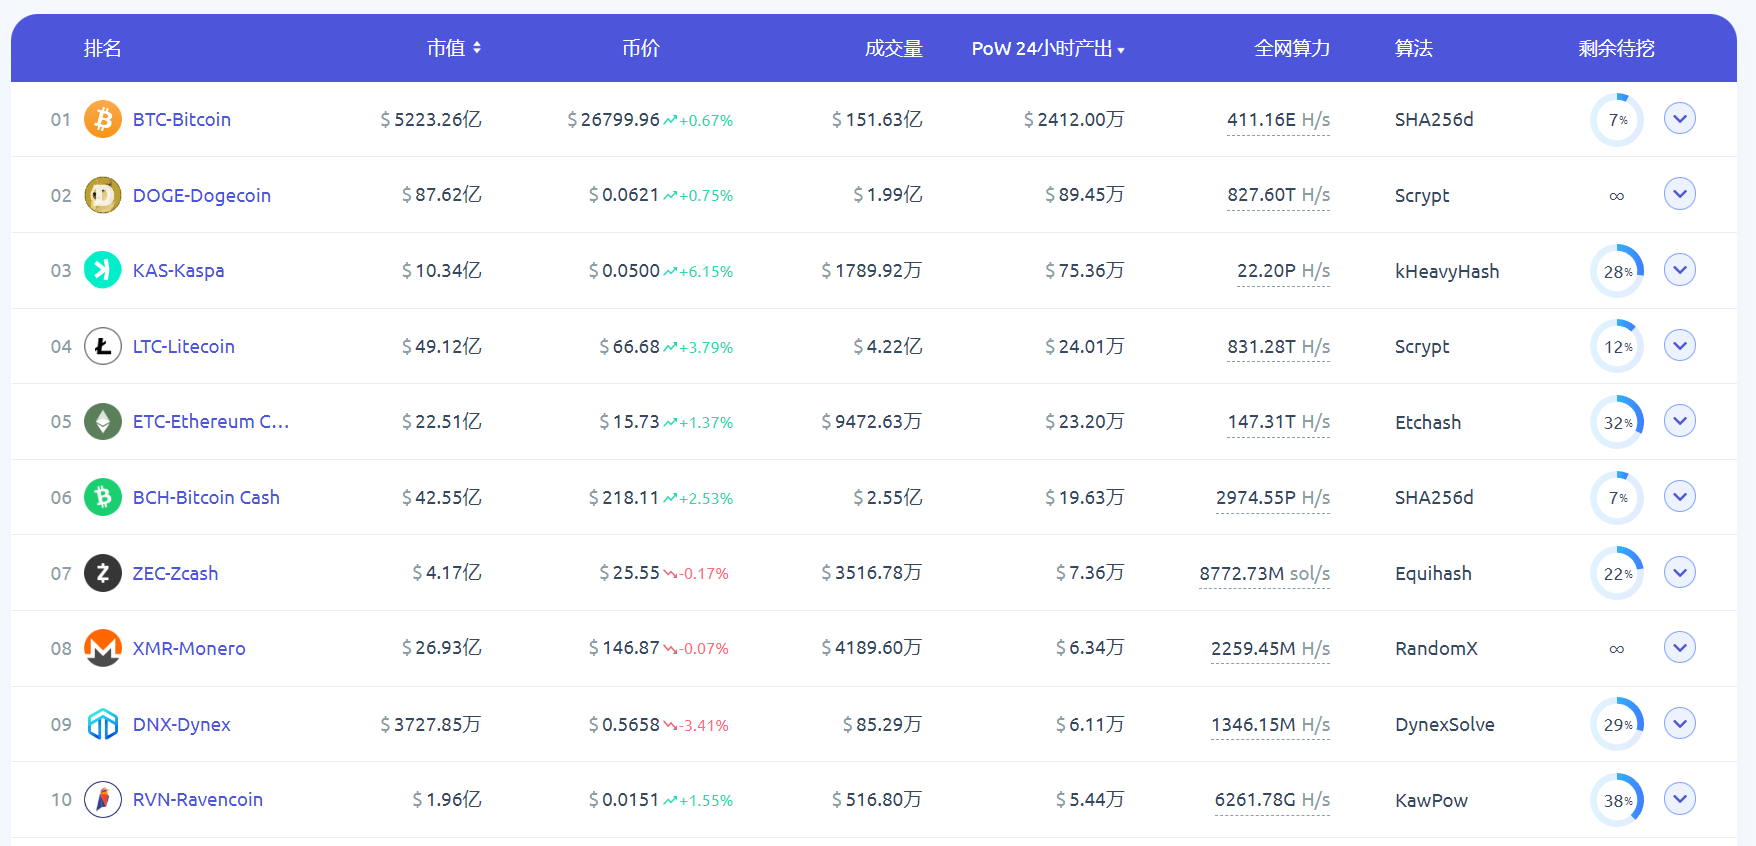
Task: Open the LTC-Litecoin coin link
Action: coord(184,346)
